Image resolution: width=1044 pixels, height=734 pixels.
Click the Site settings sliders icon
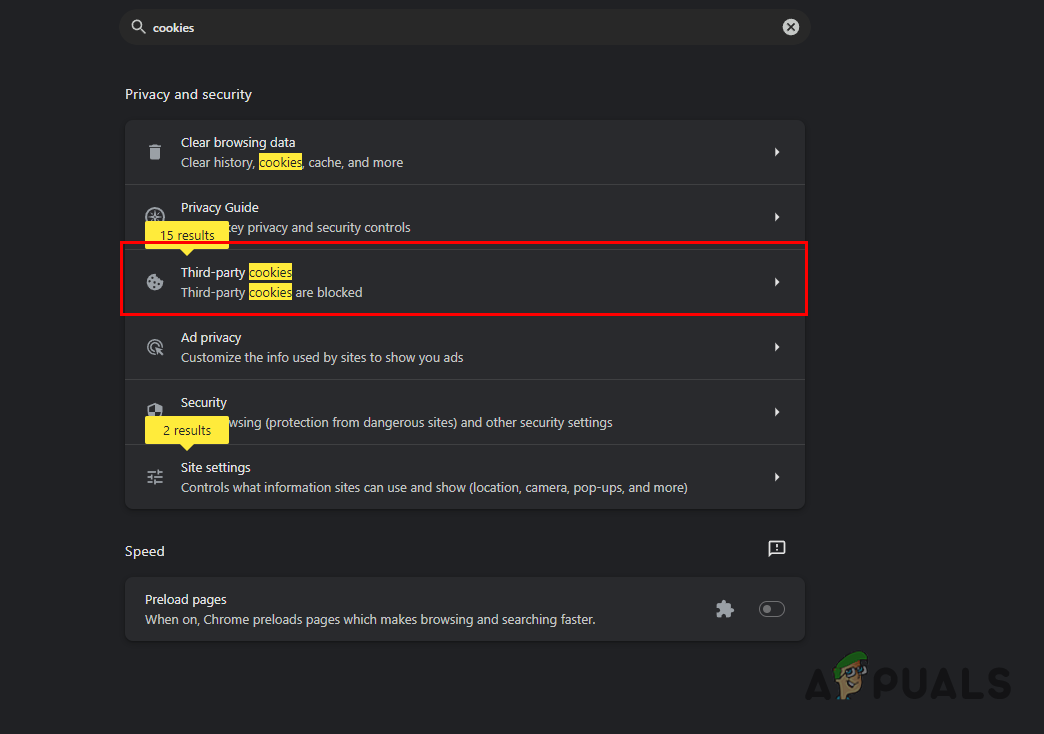click(x=155, y=477)
